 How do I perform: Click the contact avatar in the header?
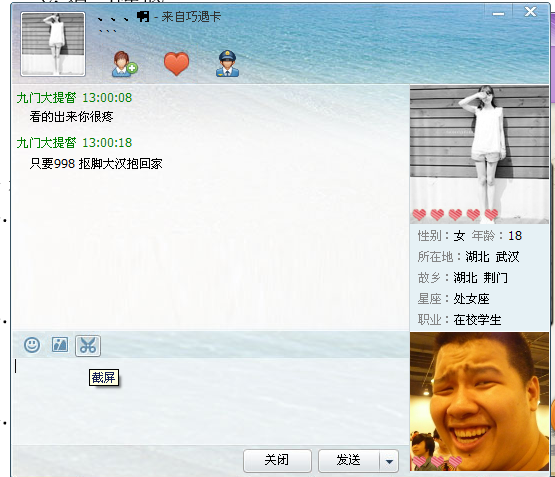click(53, 44)
